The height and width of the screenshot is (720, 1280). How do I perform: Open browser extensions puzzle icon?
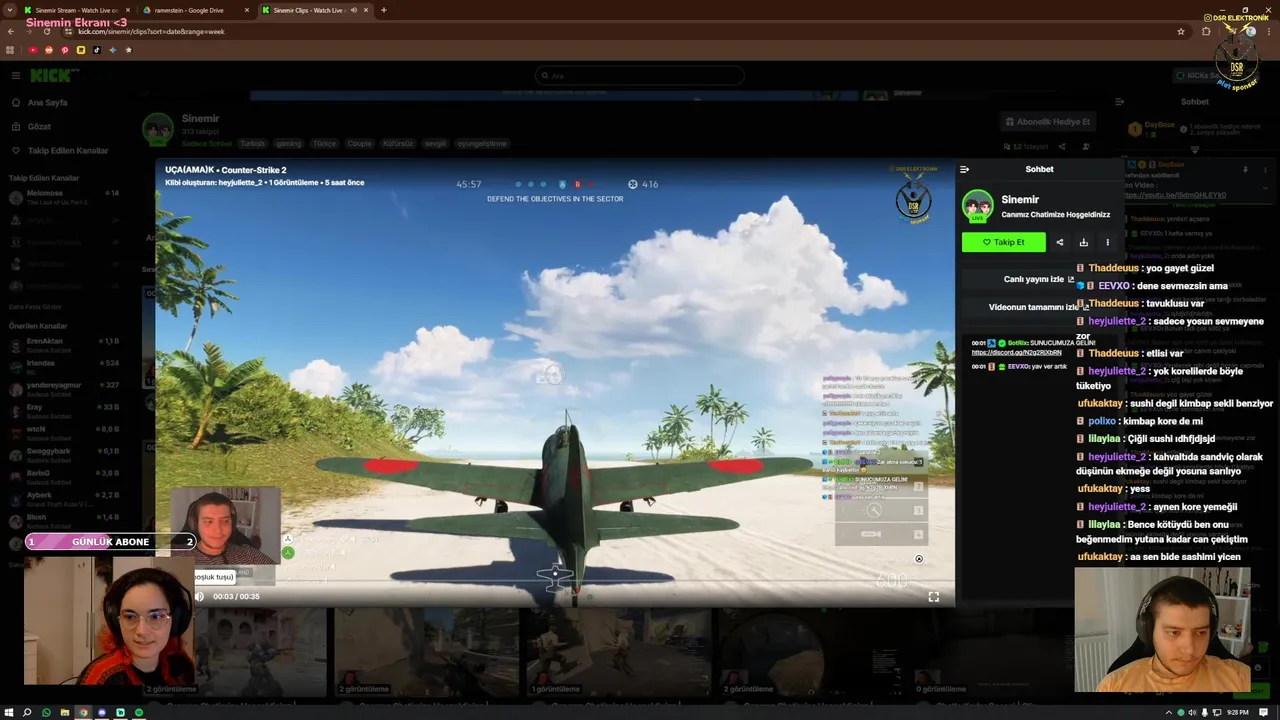pos(1206,31)
